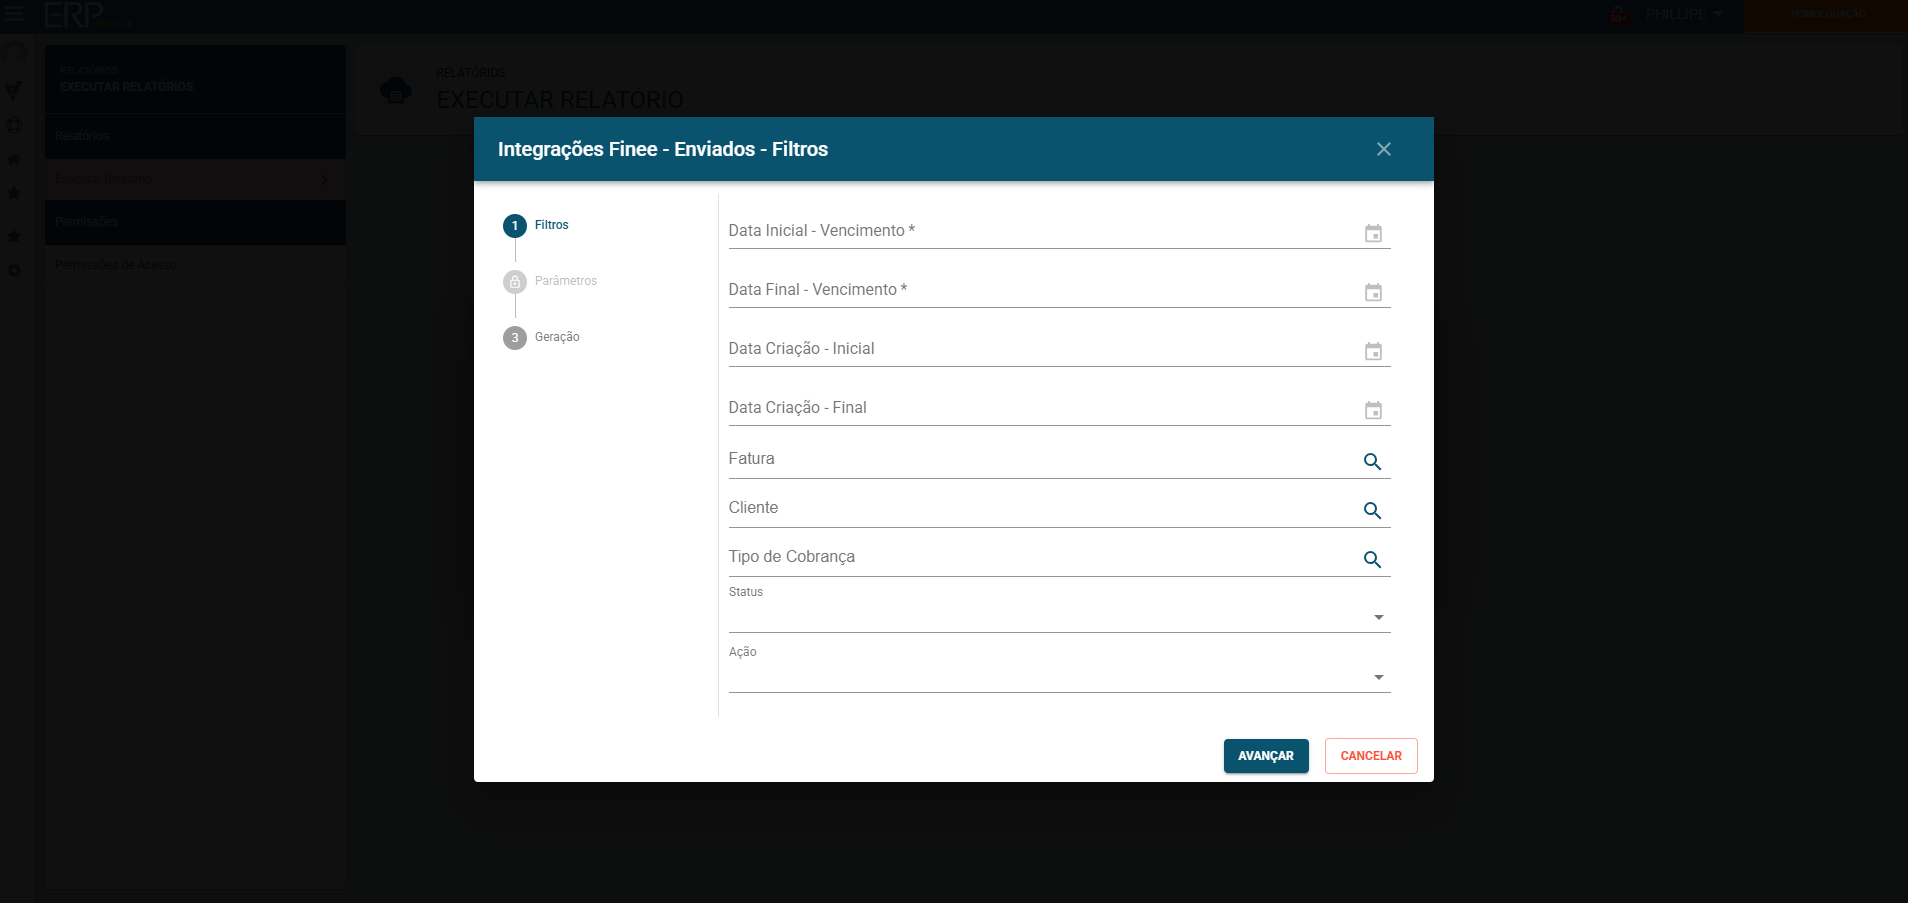Screen dimensions: 1908x903
Task: Search for Fatura using magnifier icon
Action: click(x=1372, y=461)
